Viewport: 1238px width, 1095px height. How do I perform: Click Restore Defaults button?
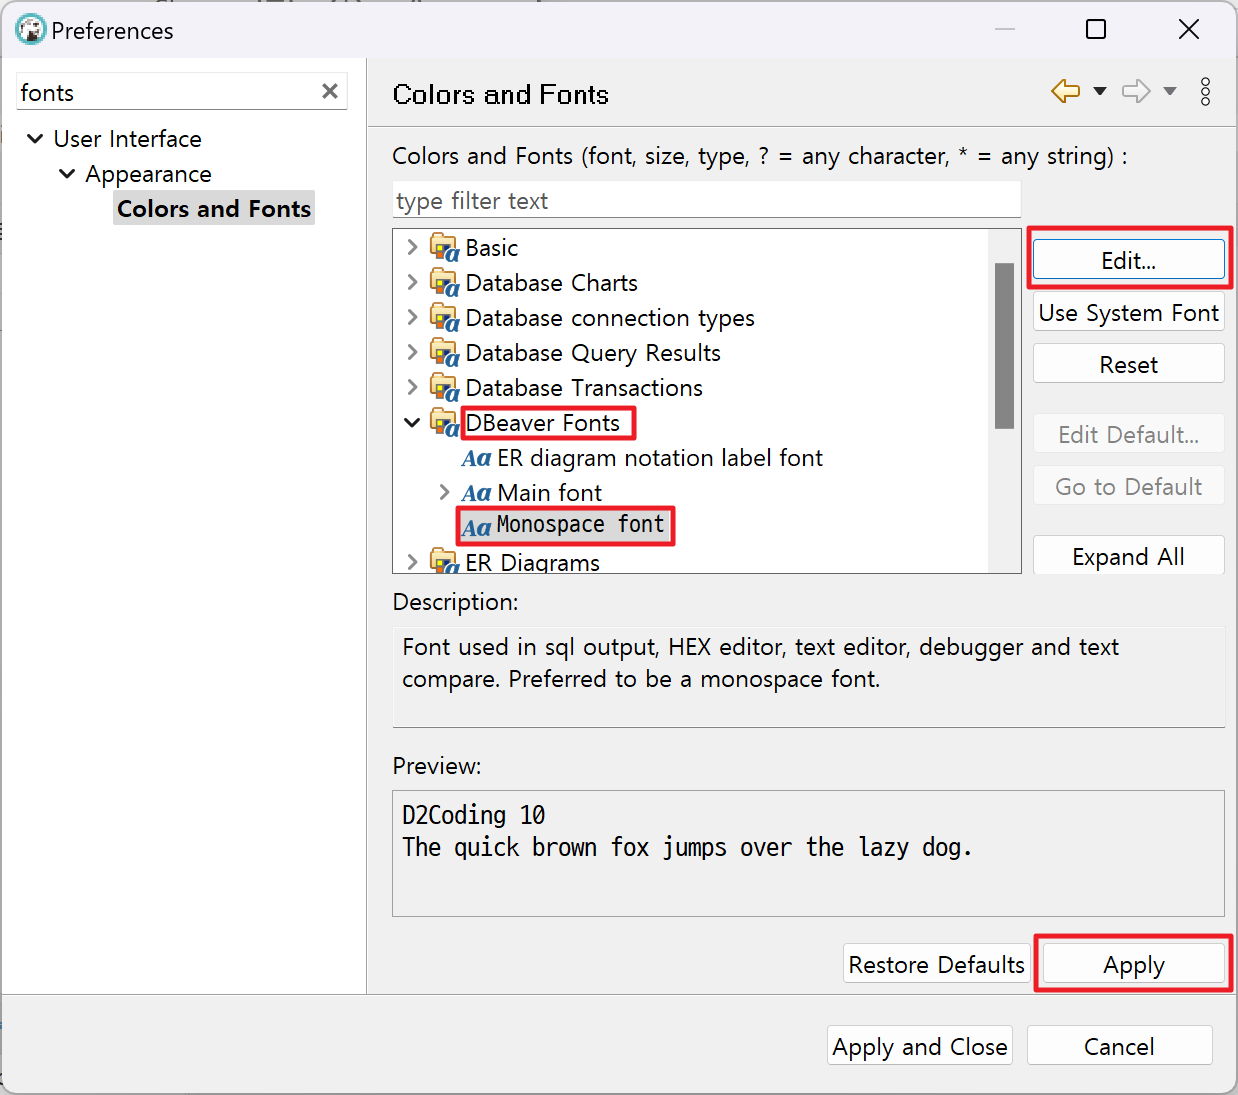tap(937, 964)
